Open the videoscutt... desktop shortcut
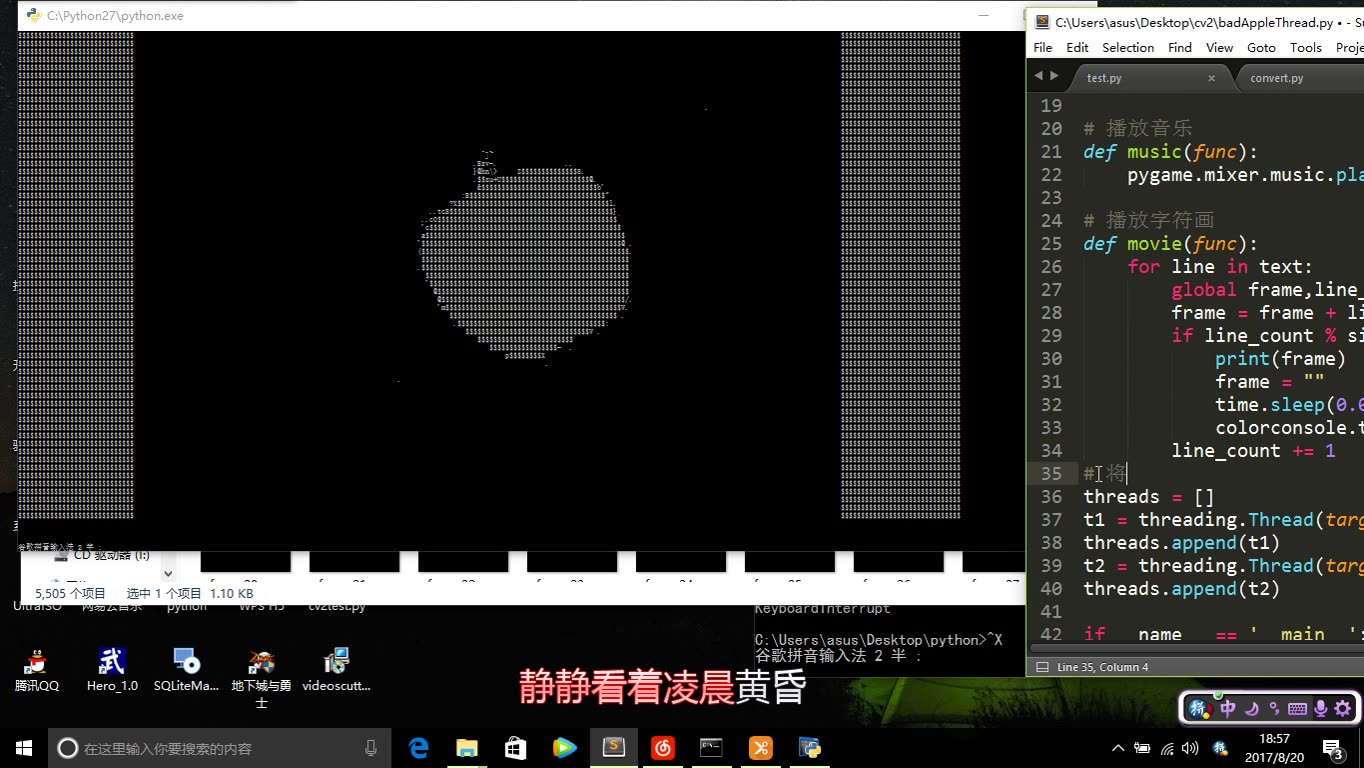This screenshot has height=768, width=1364. point(336,670)
